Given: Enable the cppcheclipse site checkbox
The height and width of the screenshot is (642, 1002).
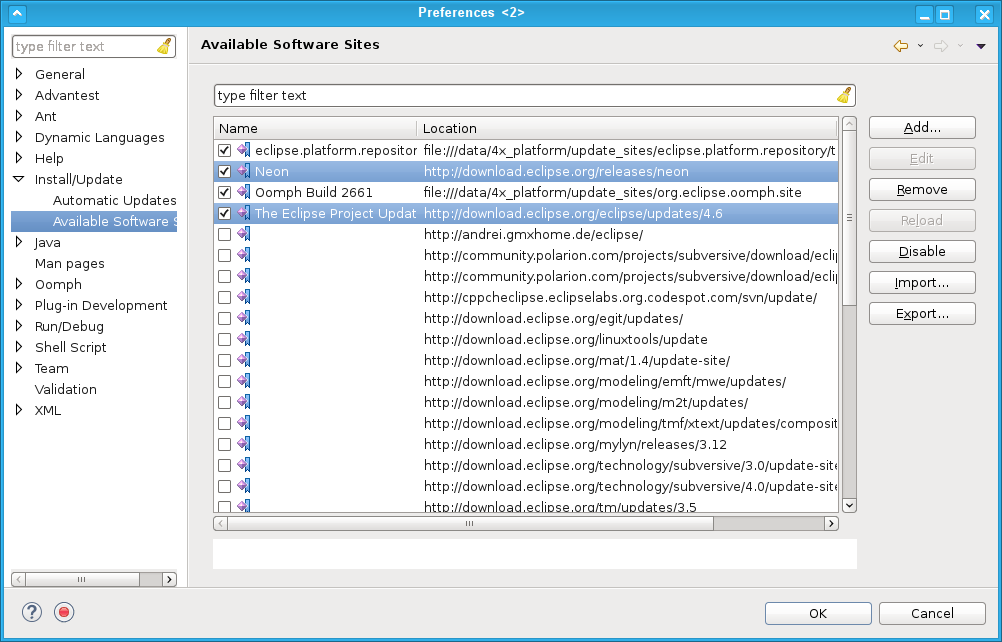Looking at the screenshot, I should click(224, 298).
